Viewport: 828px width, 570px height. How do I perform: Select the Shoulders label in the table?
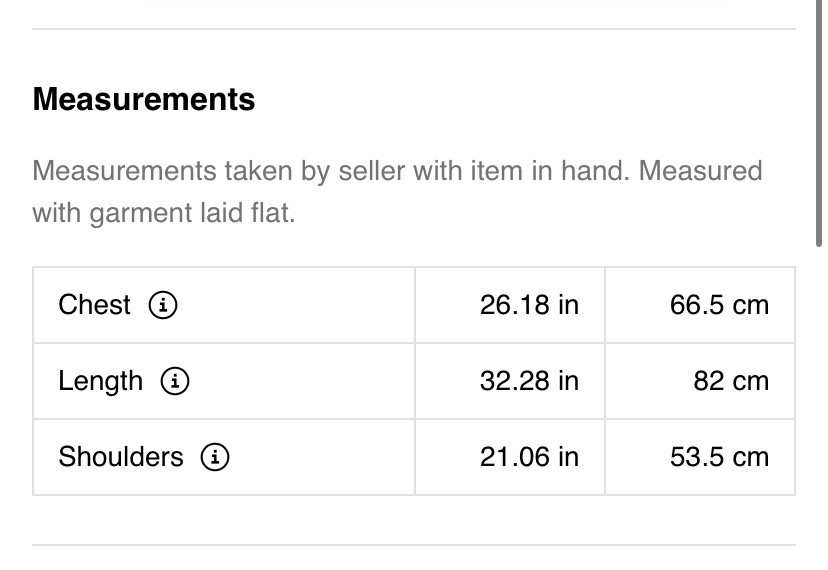pos(121,457)
